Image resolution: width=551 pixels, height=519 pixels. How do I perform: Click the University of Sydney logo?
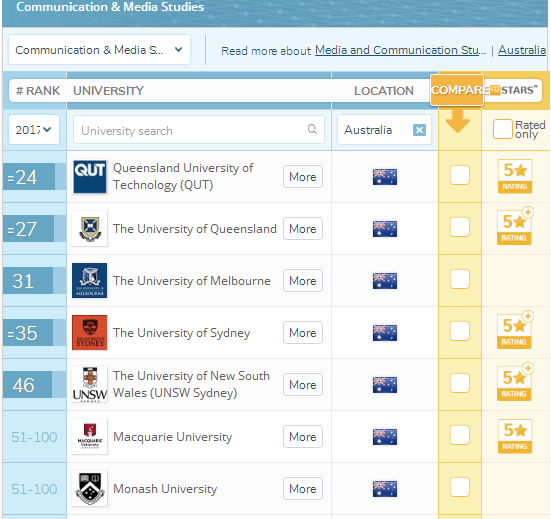point(90,332)
